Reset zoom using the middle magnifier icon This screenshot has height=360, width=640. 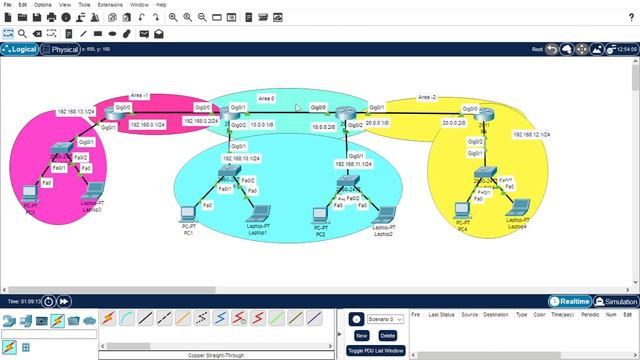pos(188,18)
